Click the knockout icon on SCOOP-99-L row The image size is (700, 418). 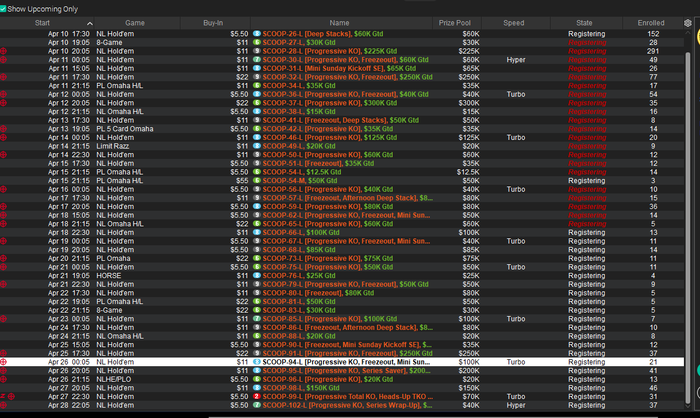(x=11, y=397)
